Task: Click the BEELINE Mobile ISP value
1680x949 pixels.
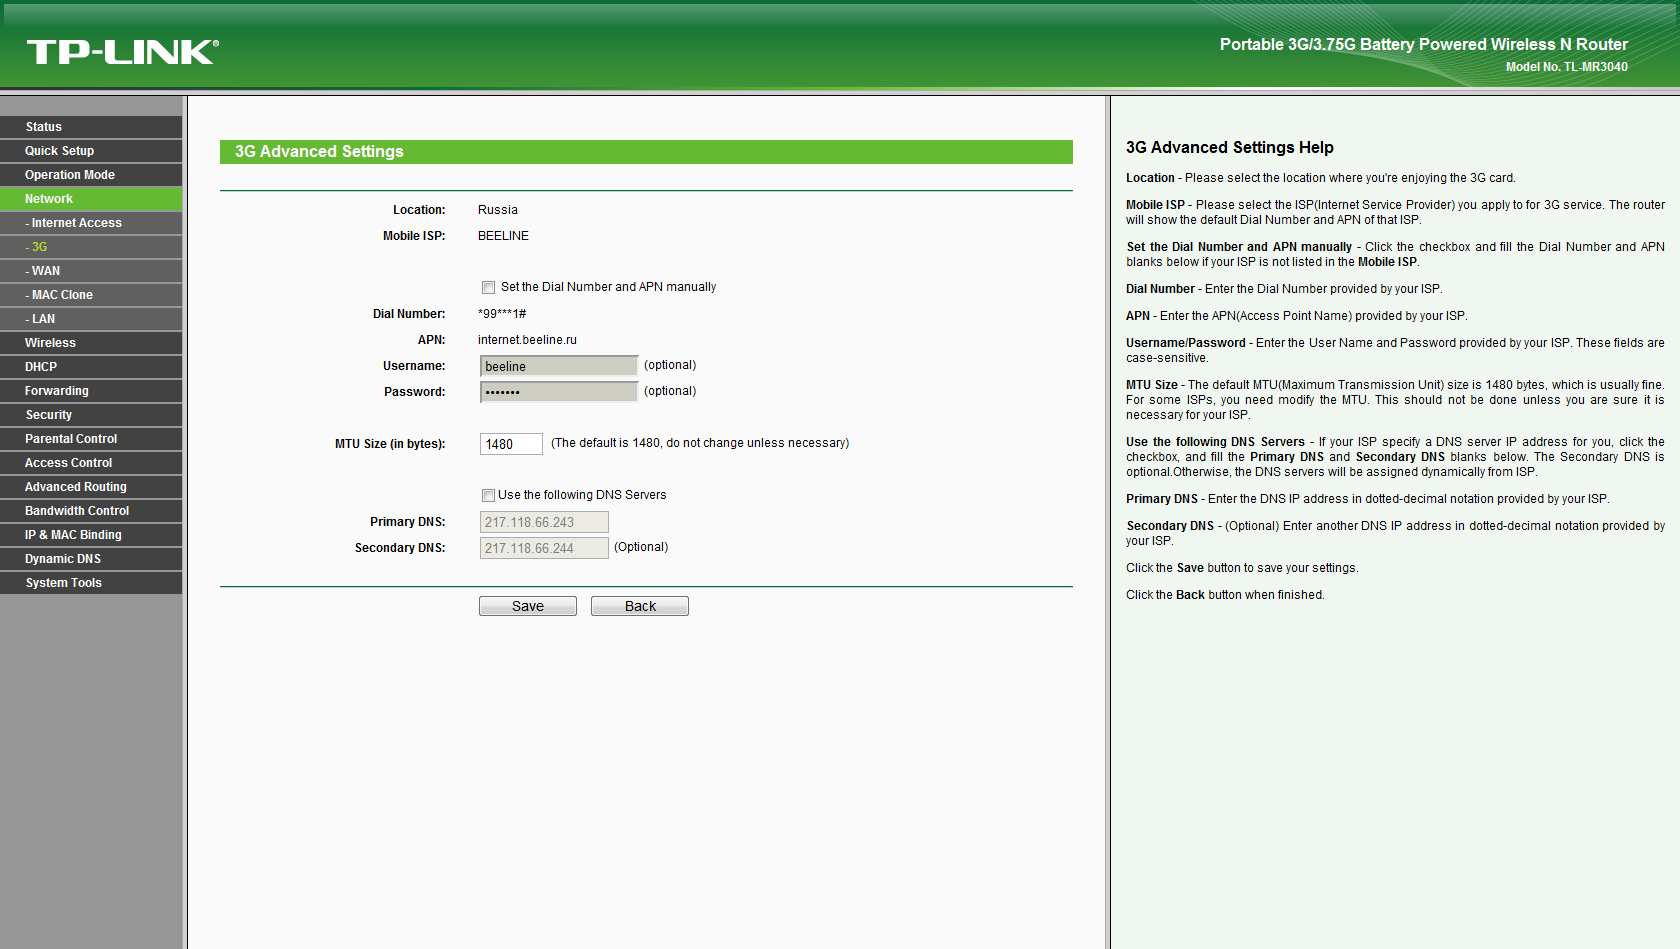Action: pyautogui.click(x=503, y=236)
